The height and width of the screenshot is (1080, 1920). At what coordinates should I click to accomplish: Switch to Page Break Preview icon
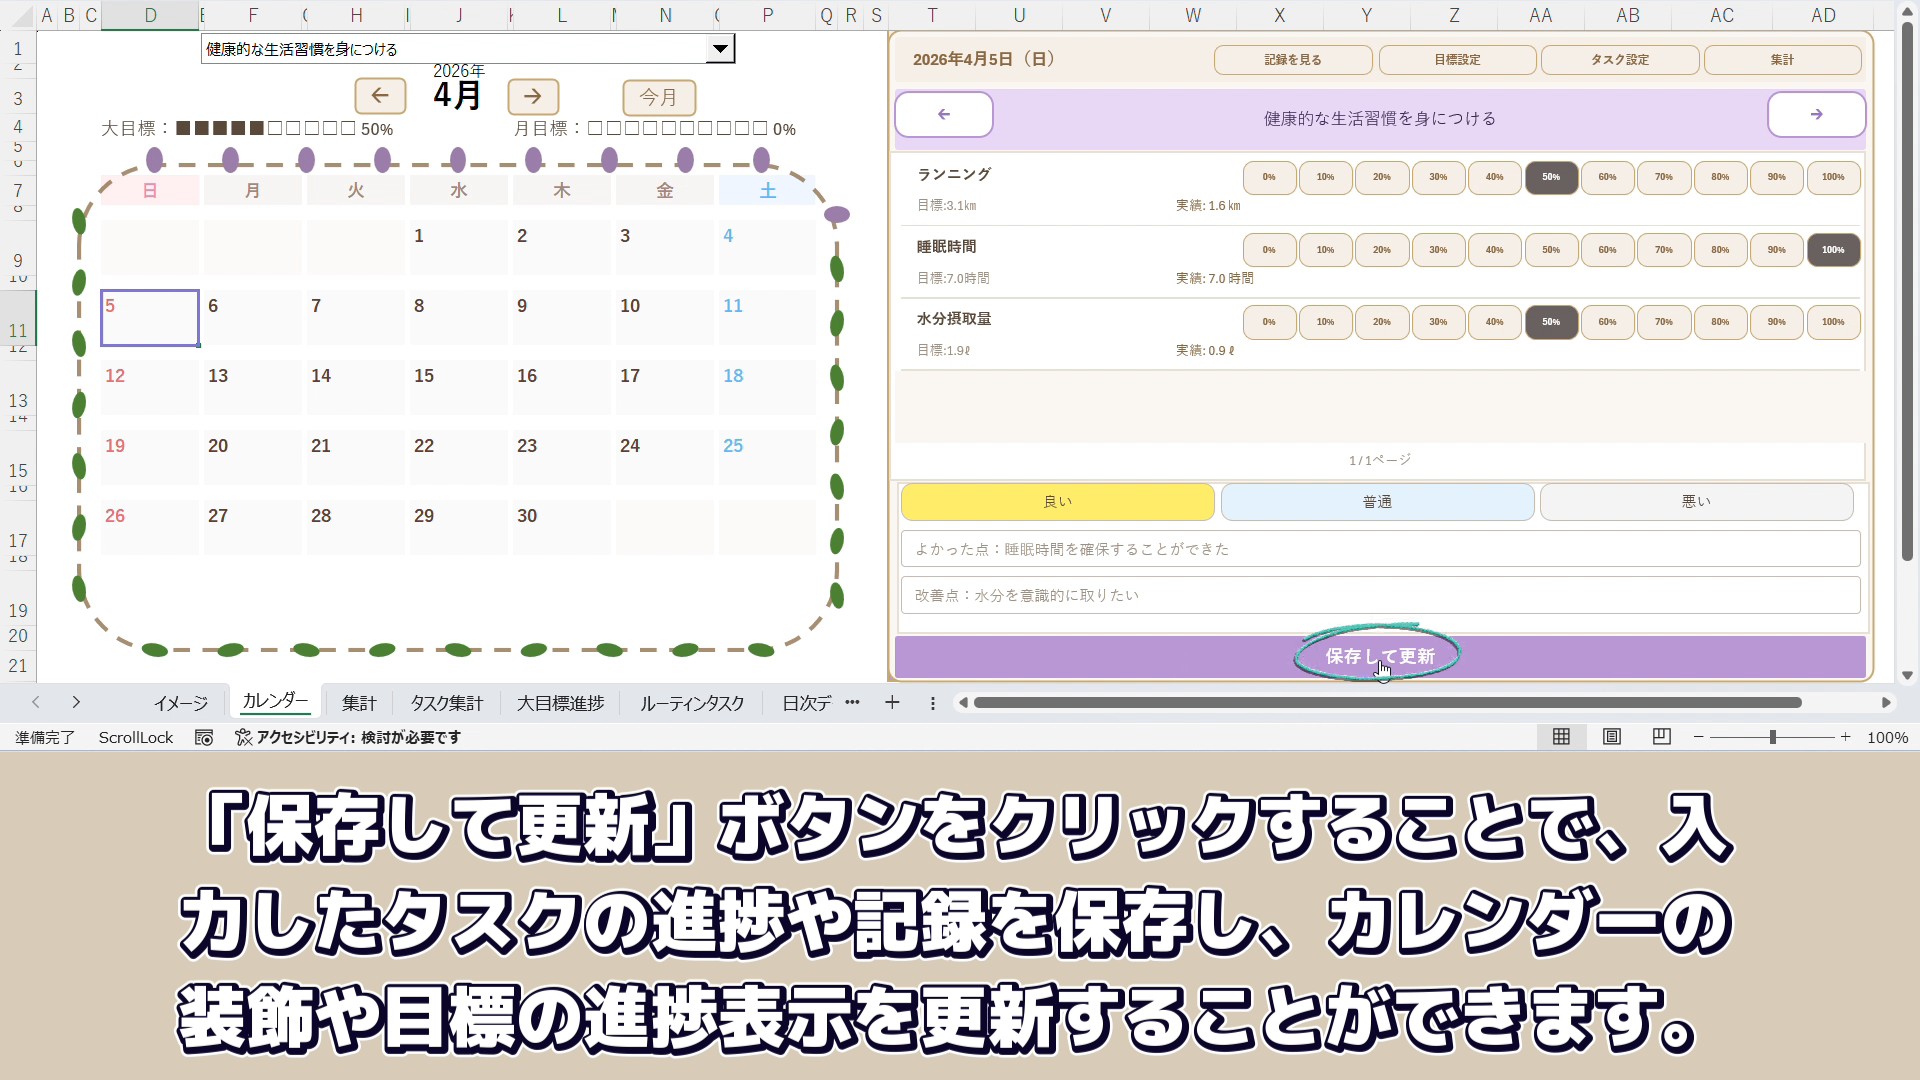pyautogui.click(x=1662, y=737)
